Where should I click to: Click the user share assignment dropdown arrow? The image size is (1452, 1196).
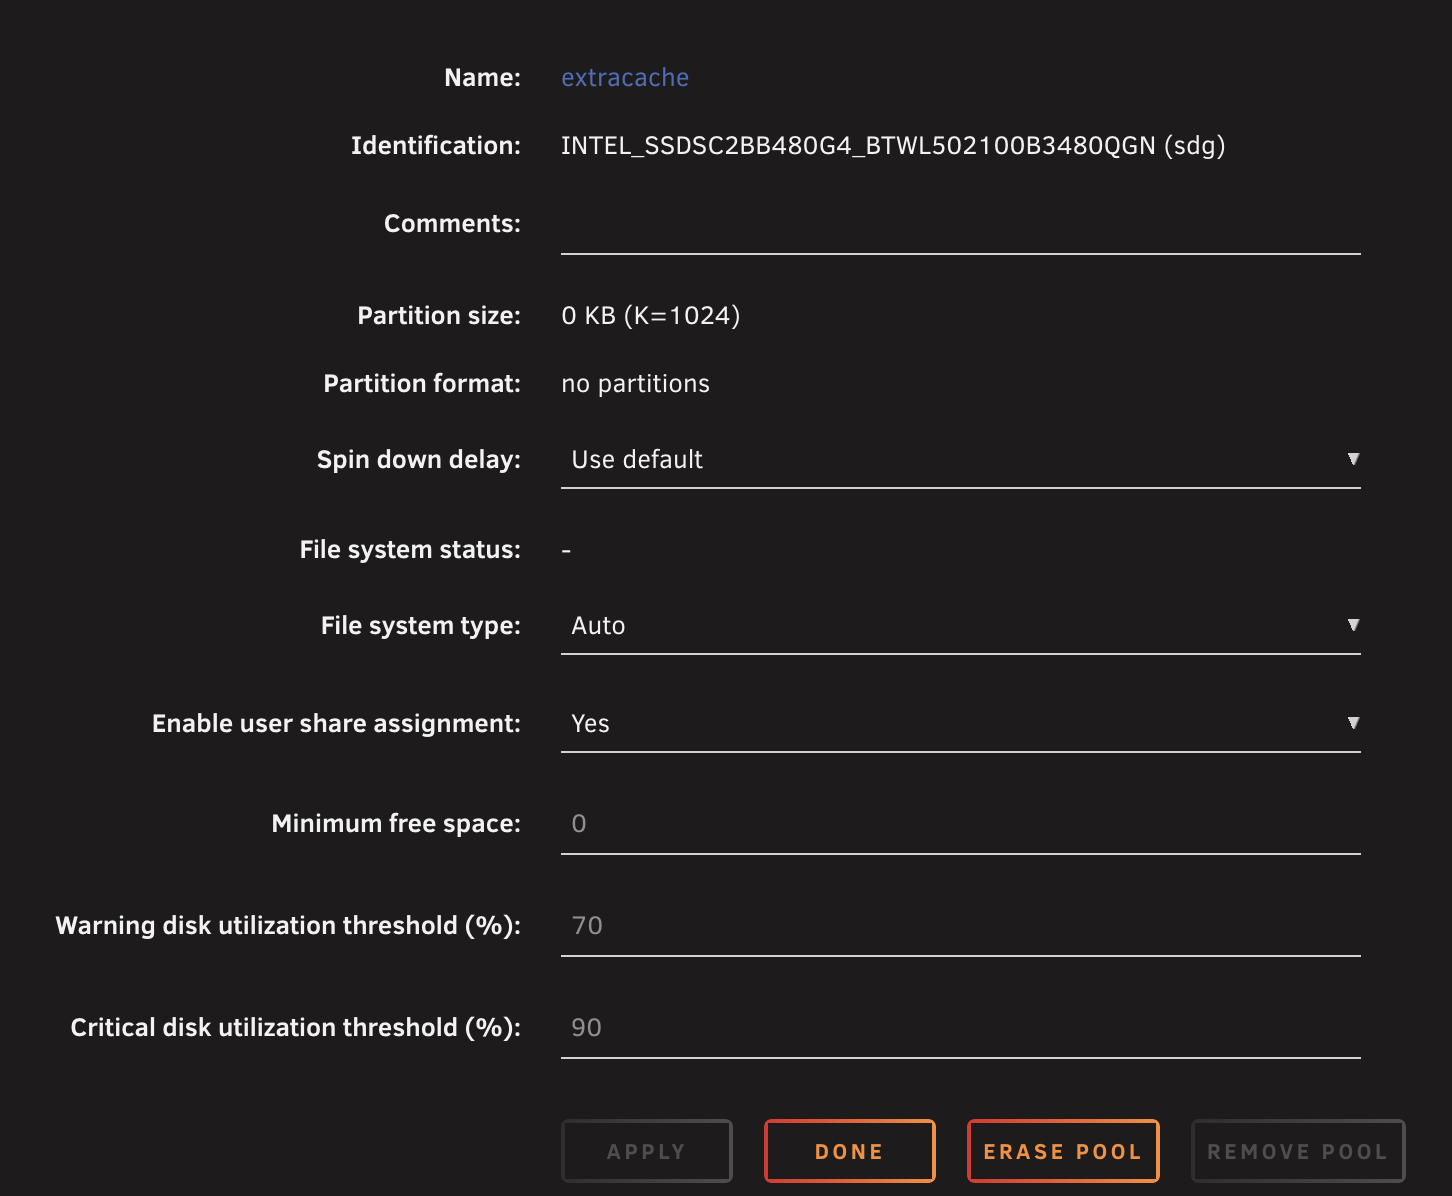[x=1353, y=723]
